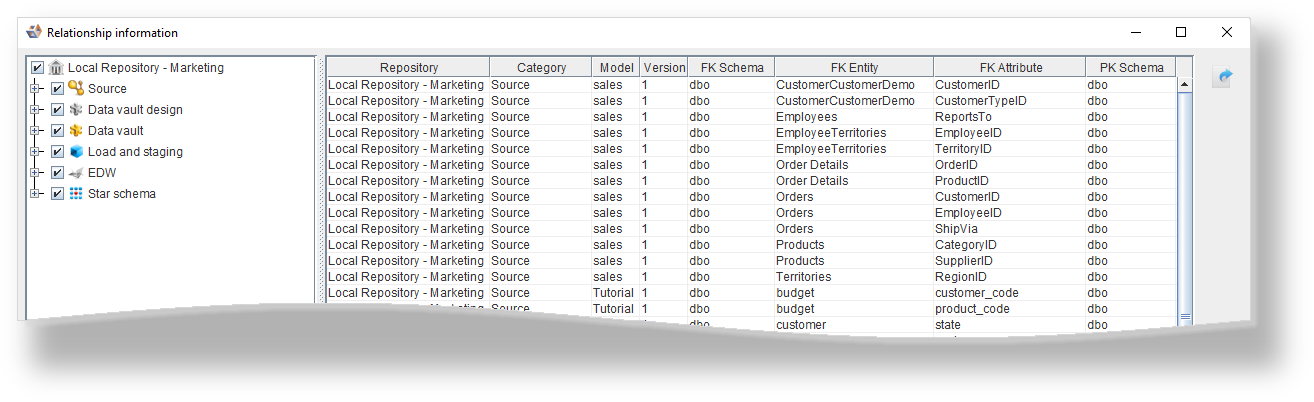Sort by the FK Entity column header
This screenshot has height=402, width=1314.
854,67
